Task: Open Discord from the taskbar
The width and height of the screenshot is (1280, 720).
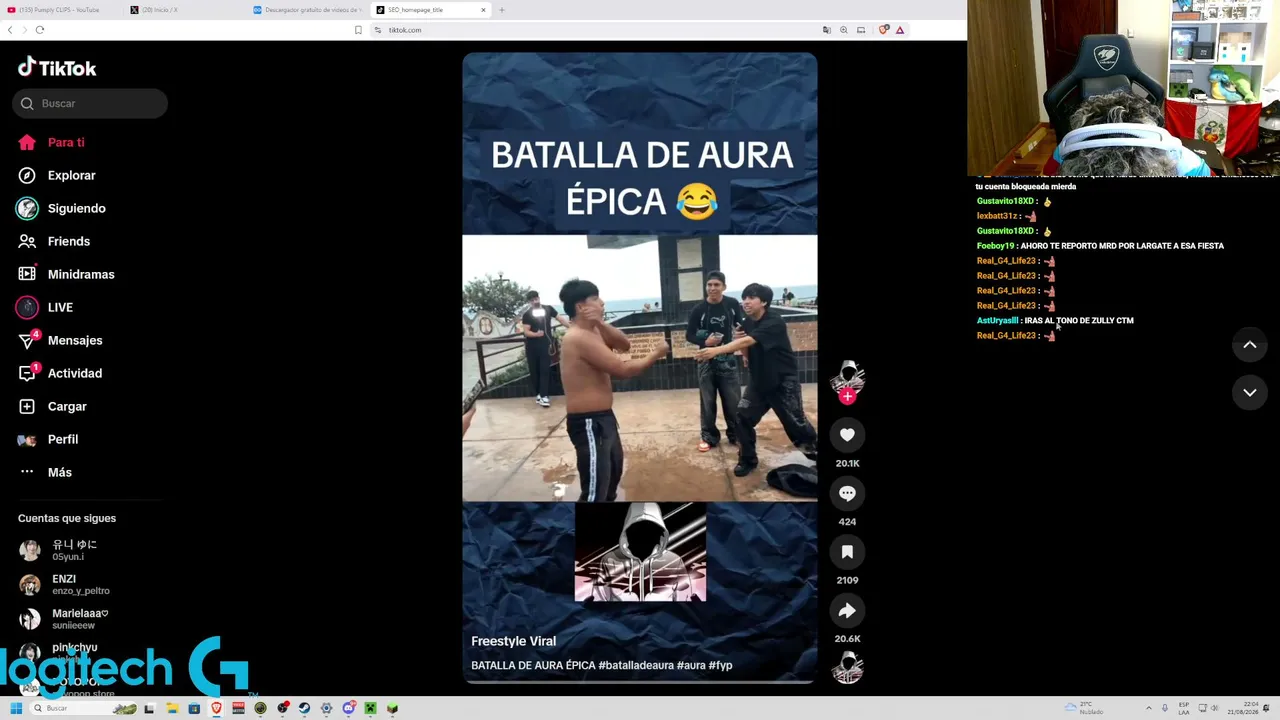Action: 349,708
